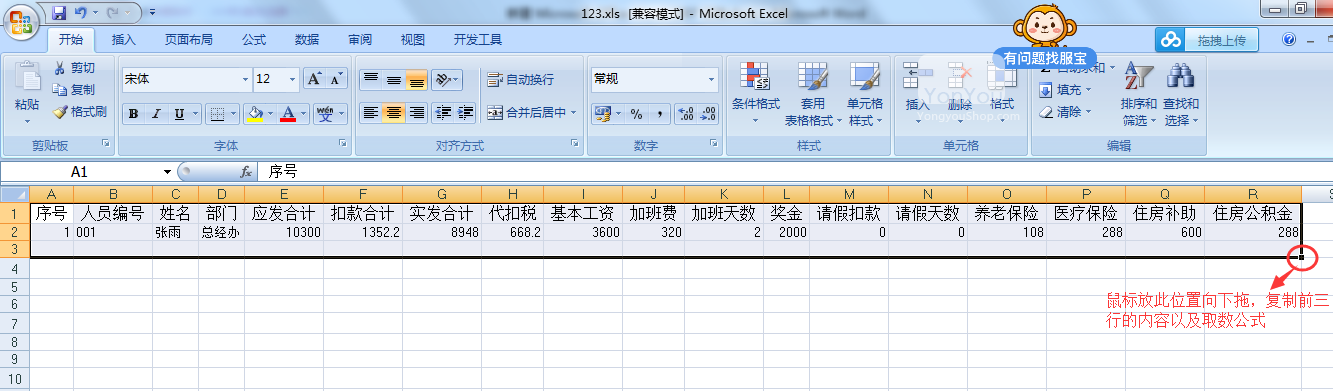Click the Percent Style % icon
Viewport: 1333px width, 391px height.
pos(636,114)
